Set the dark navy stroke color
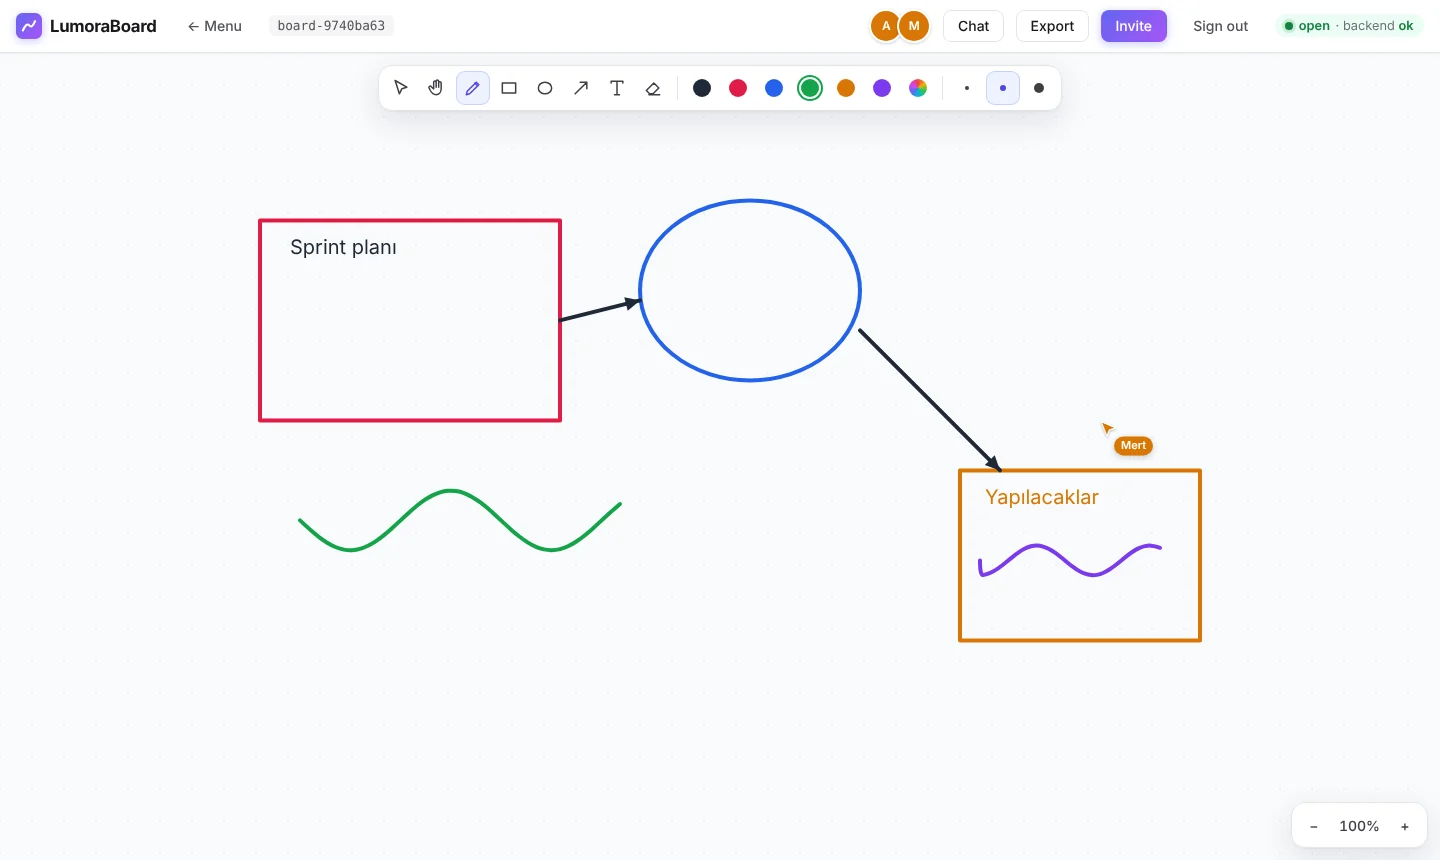1440x860 pixels. (x=702, y=88)
